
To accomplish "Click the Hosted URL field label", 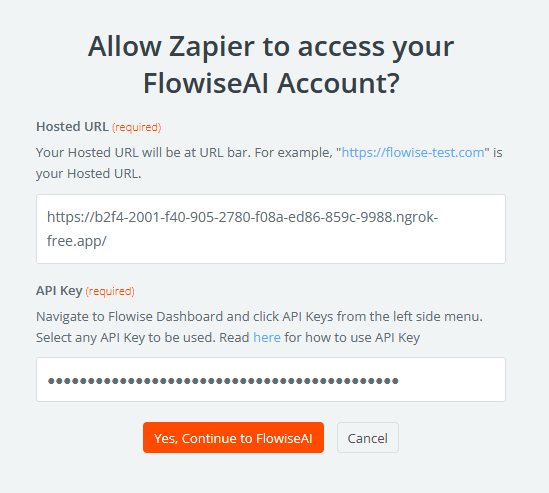I will 72,127.
